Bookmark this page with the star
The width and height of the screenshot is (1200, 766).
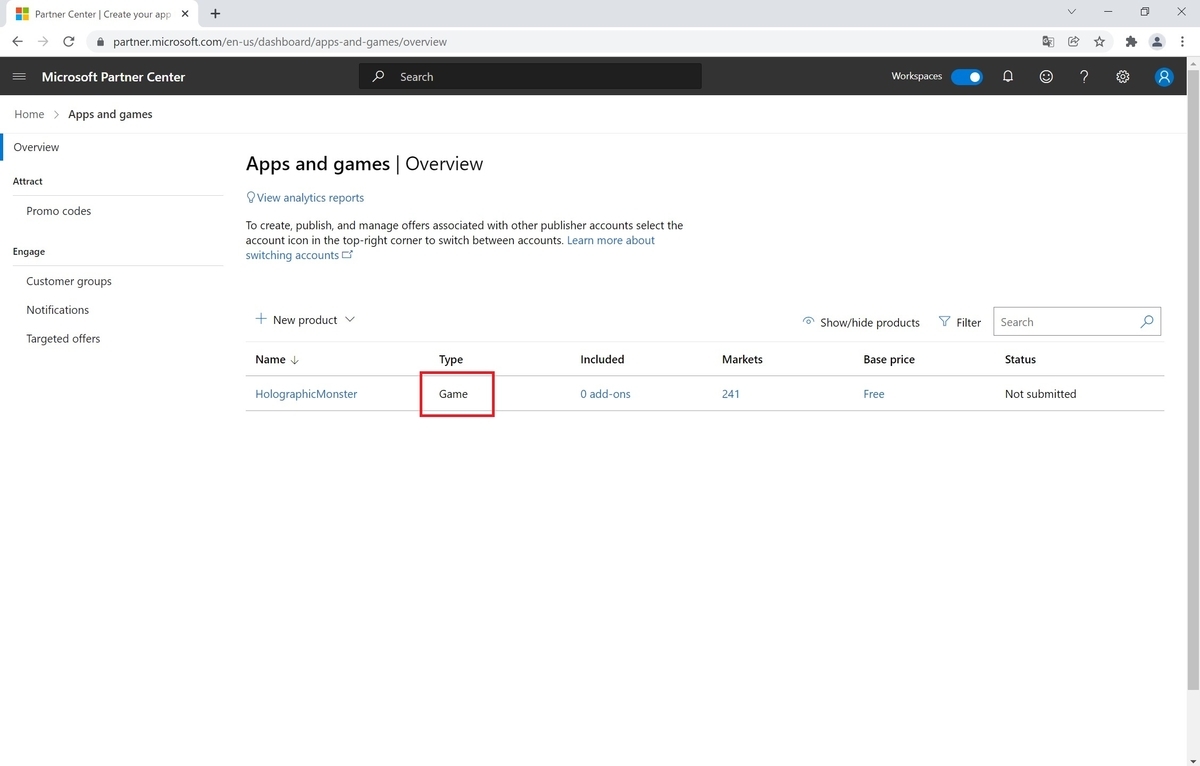(x=1099, y=42)
